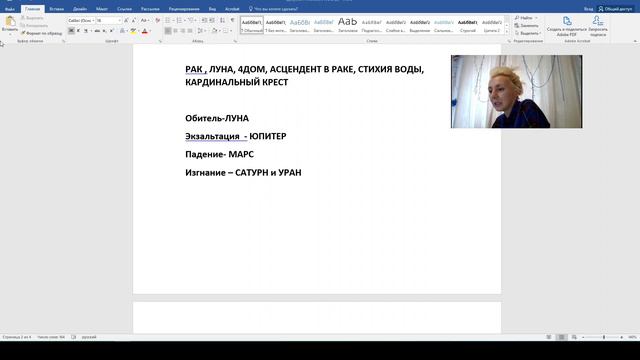Open the Файл tab
The height and width of the screenshot is (360, 640).
coord(10,9)
